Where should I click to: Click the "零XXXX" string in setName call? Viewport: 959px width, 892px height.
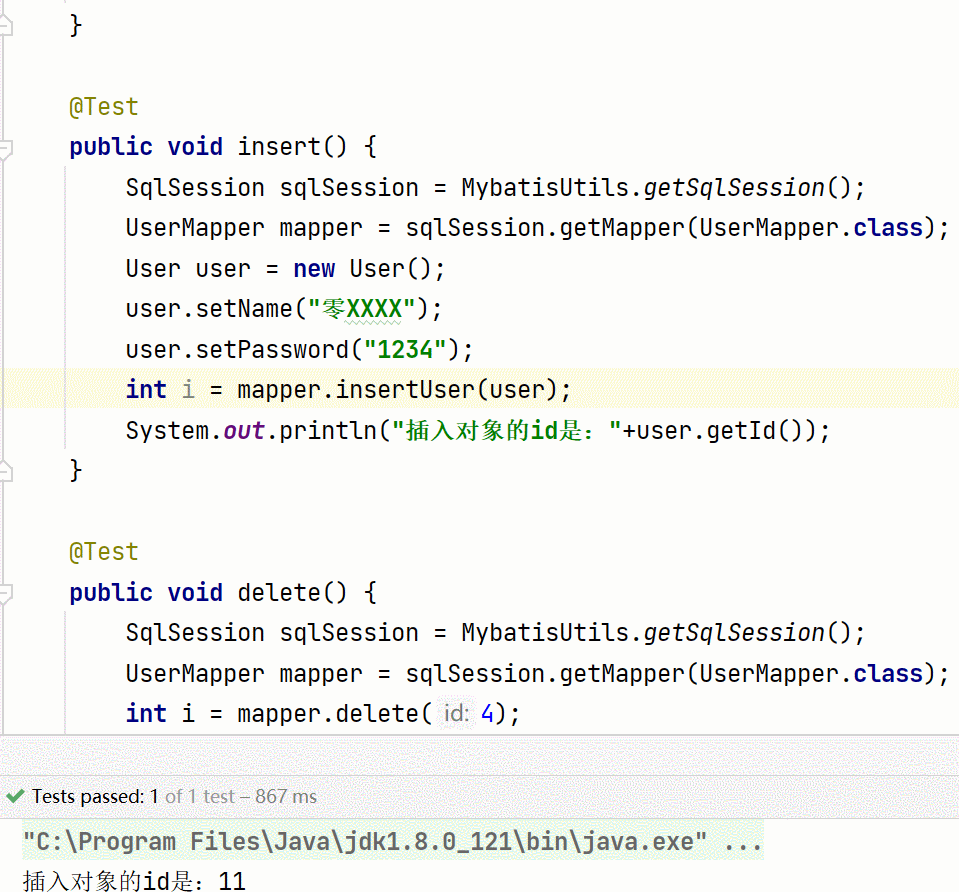(x=361, y=309)
